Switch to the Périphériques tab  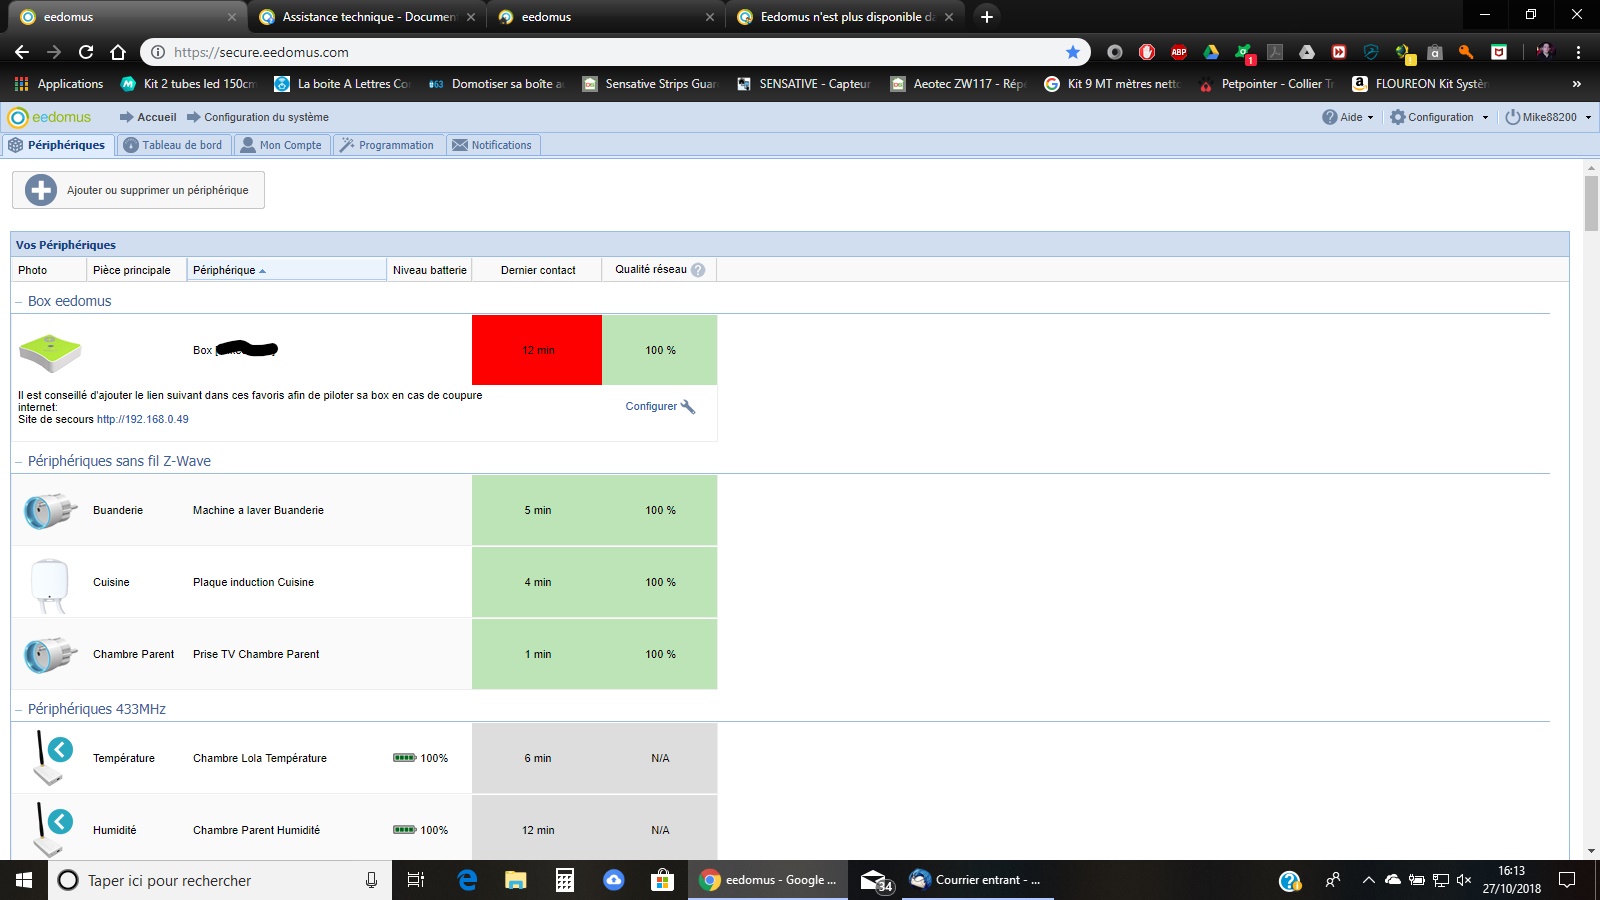coord(57,145)
